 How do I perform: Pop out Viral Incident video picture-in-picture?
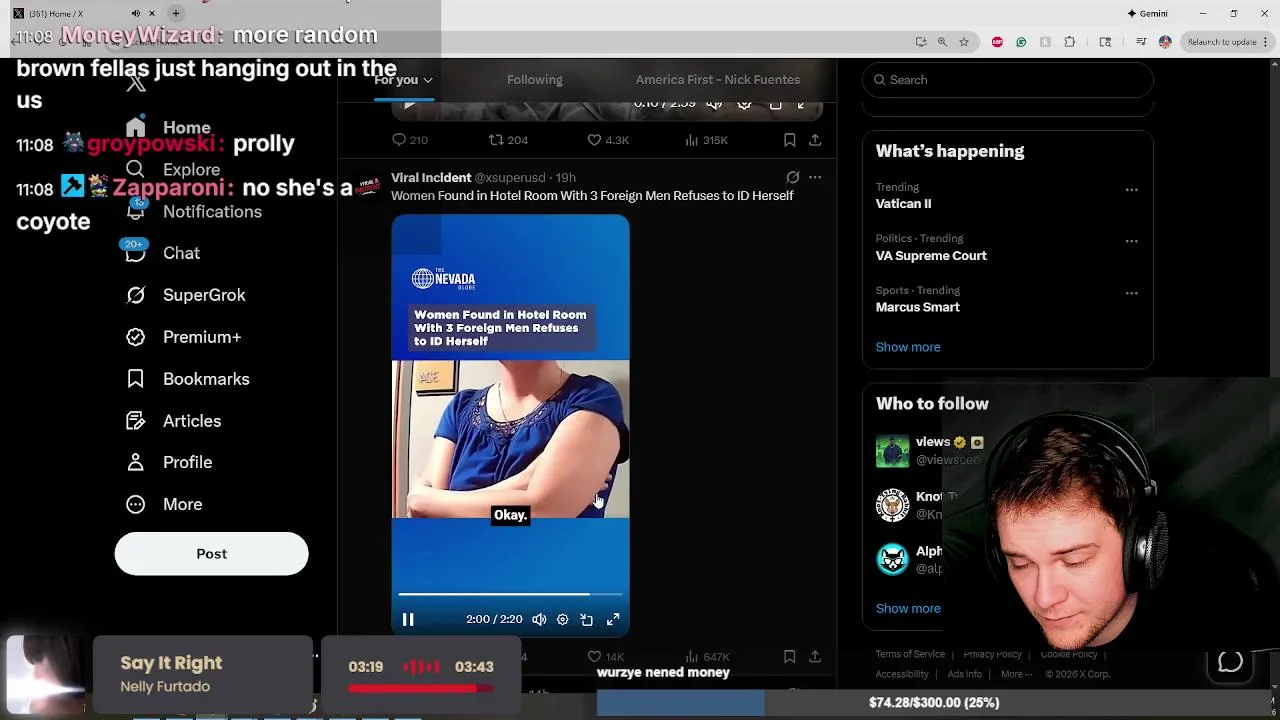click(x=587, y=620)
